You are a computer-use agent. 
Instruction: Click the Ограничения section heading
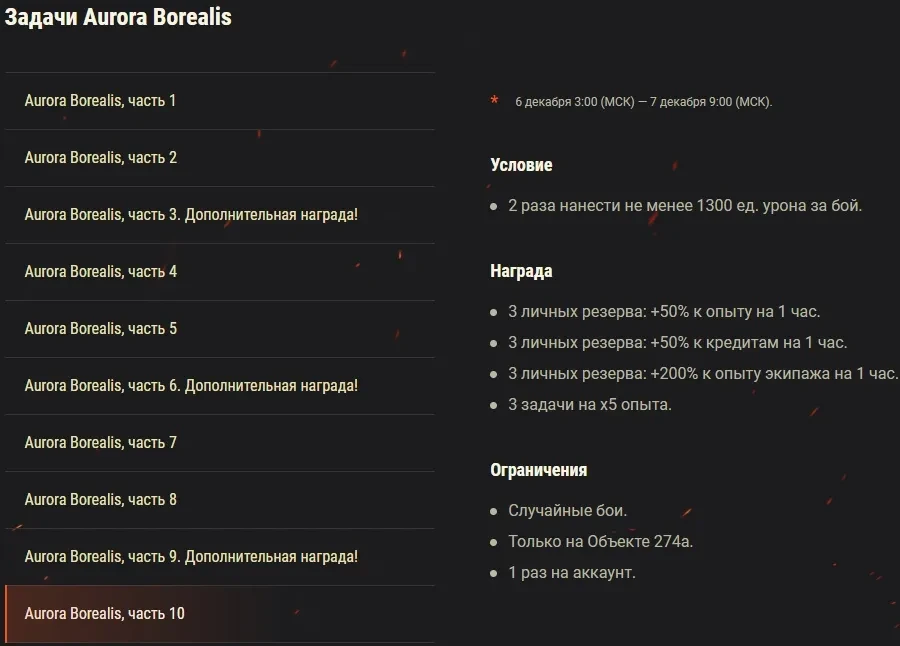tap(538, 470)
